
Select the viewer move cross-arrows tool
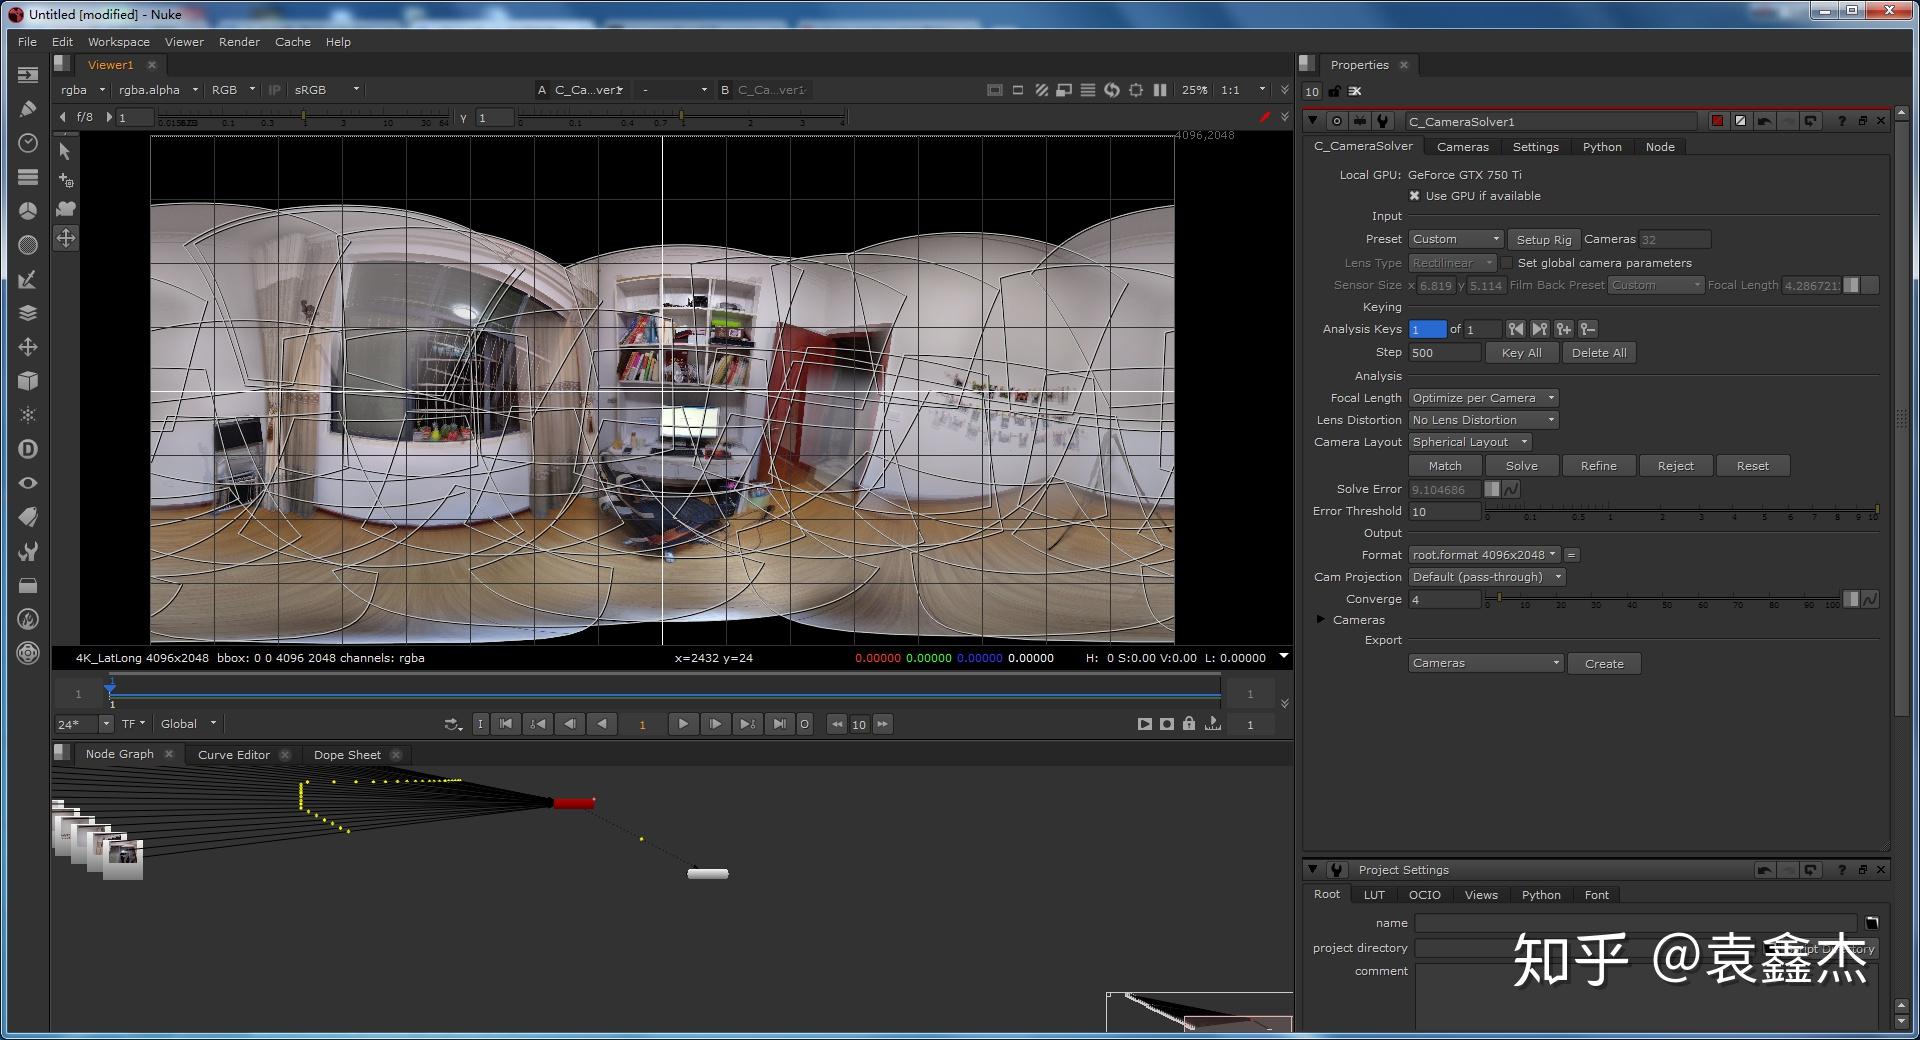[65, 238]
